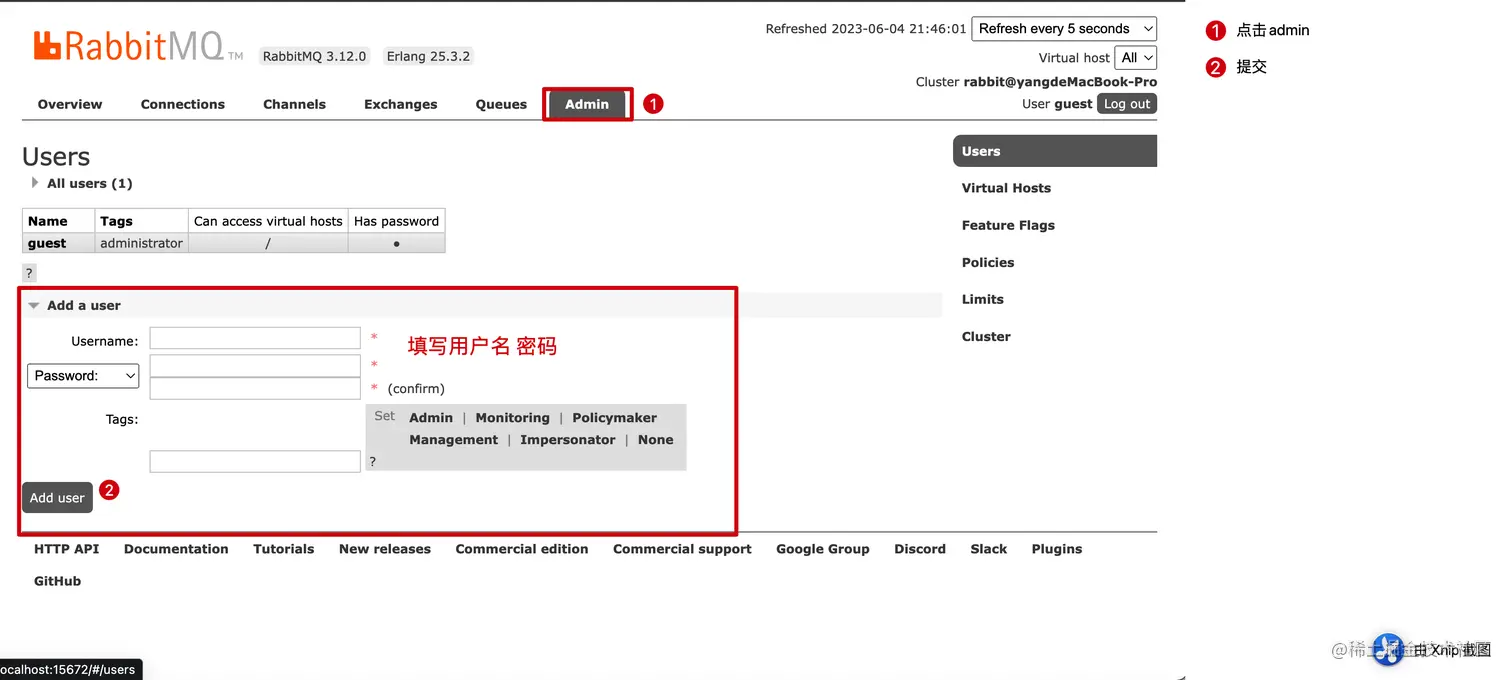Click the RabbitMQ logo

[x=138, y=46]
